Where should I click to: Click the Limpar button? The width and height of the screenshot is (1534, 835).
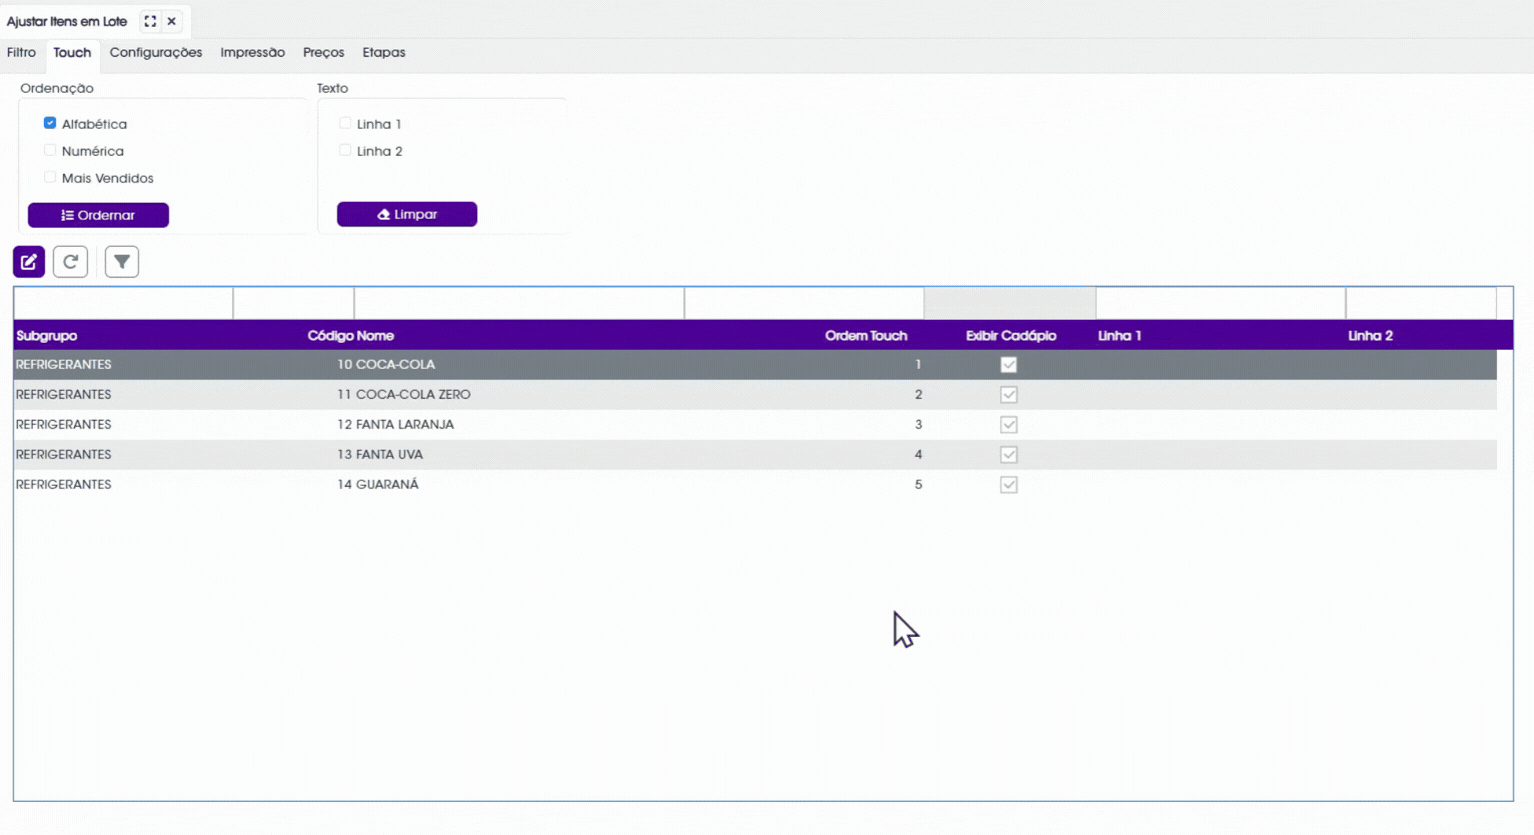407,214
